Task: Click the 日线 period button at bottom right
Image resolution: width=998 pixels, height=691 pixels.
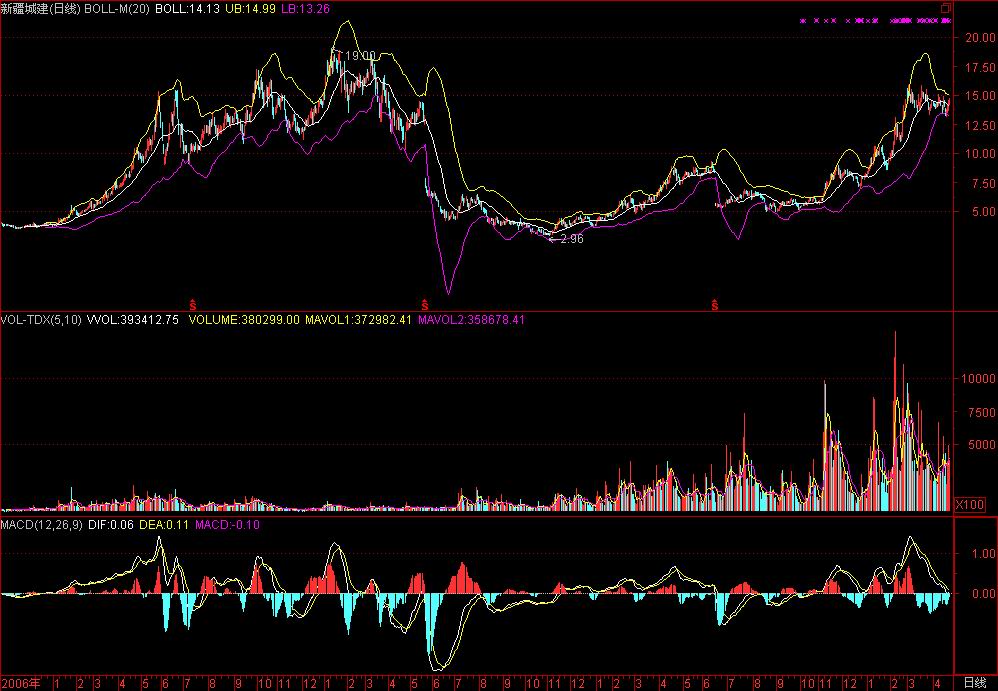Action: tap(975, 683)
